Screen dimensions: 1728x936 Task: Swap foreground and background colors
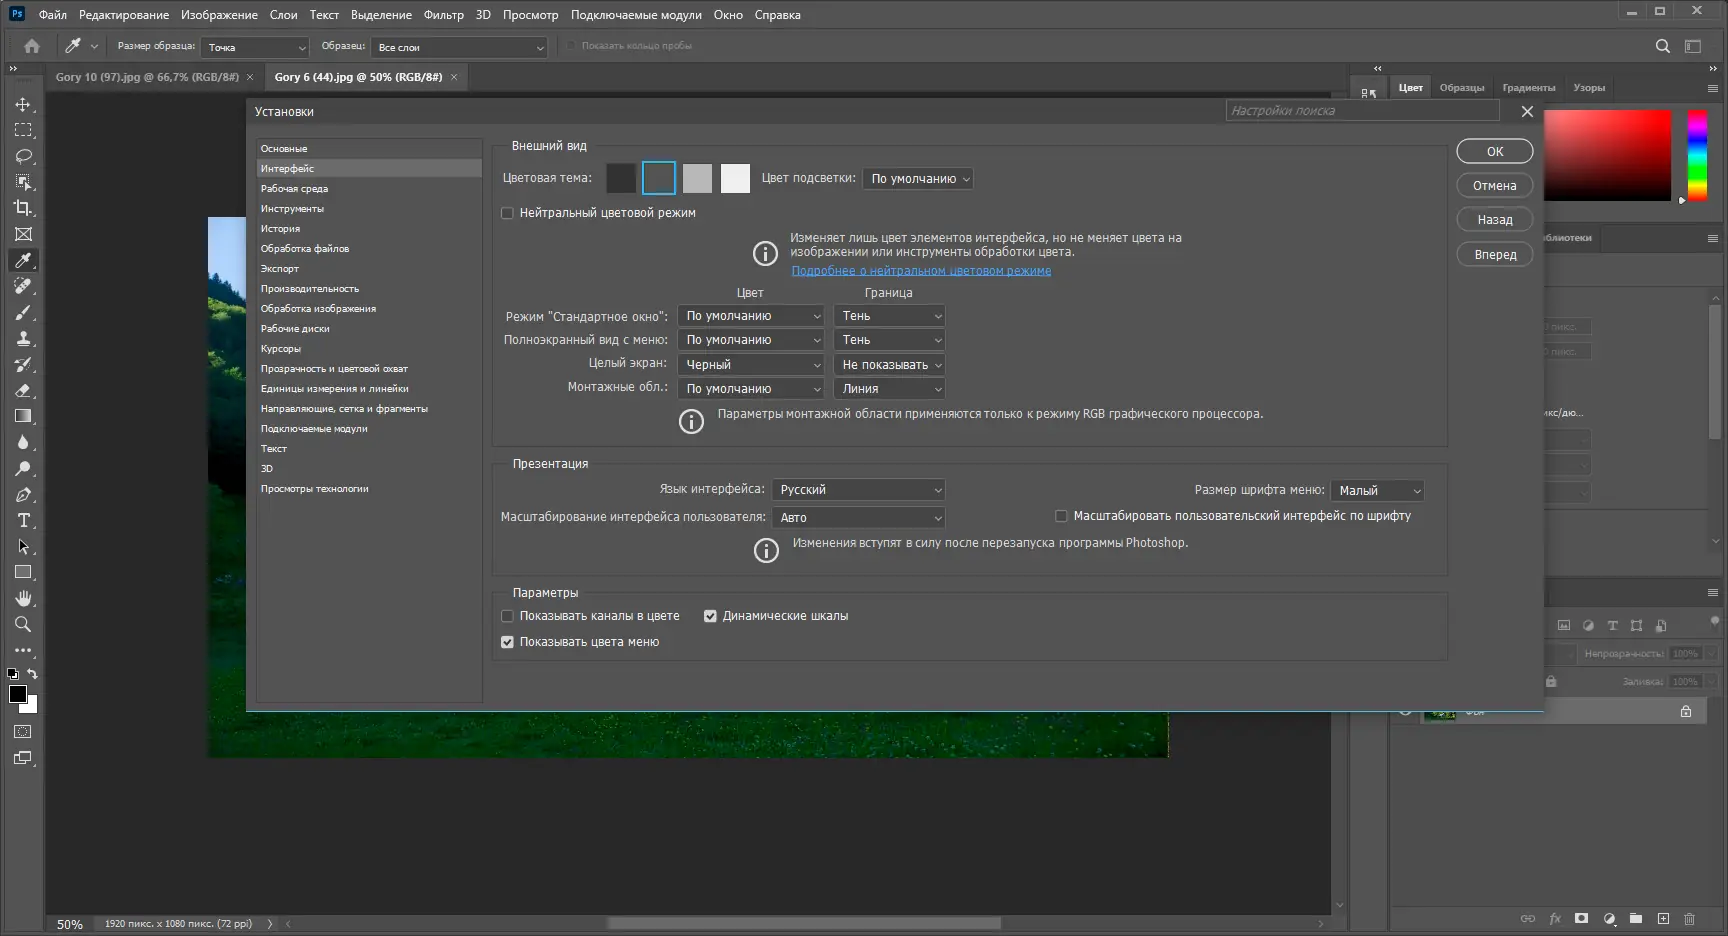click(32, 674)
